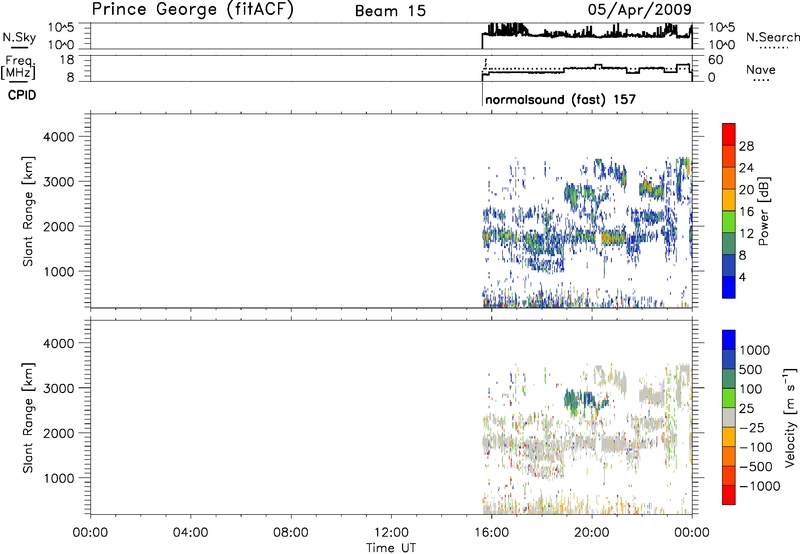The width and height of the screenshot is (800, 554).
Task: Click the bottom red segment of Velocity color bar
Action: click(729, 495)
